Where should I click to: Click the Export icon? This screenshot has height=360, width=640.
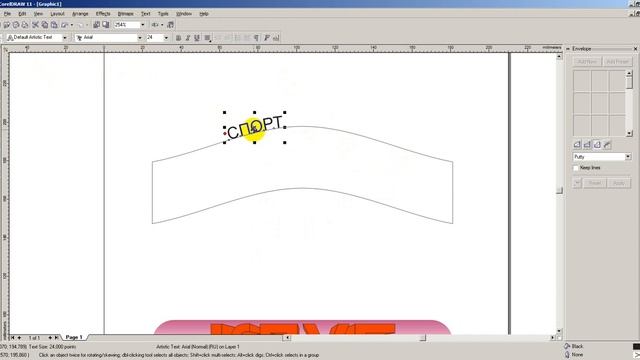(106, 25)
